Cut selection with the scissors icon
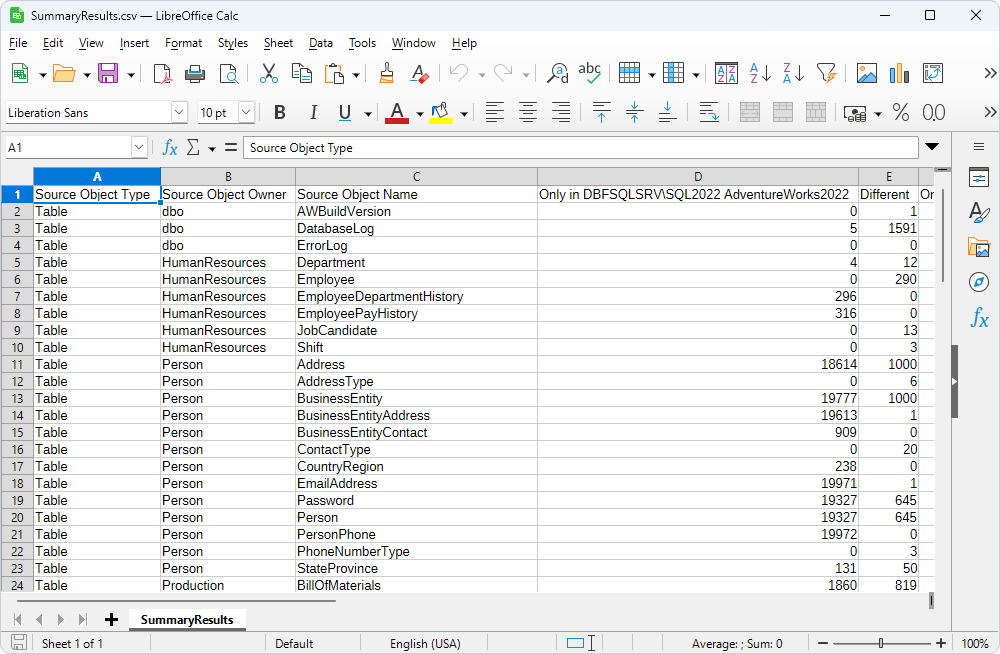This screenshot has height=654, width=1000. click(269, 73)
